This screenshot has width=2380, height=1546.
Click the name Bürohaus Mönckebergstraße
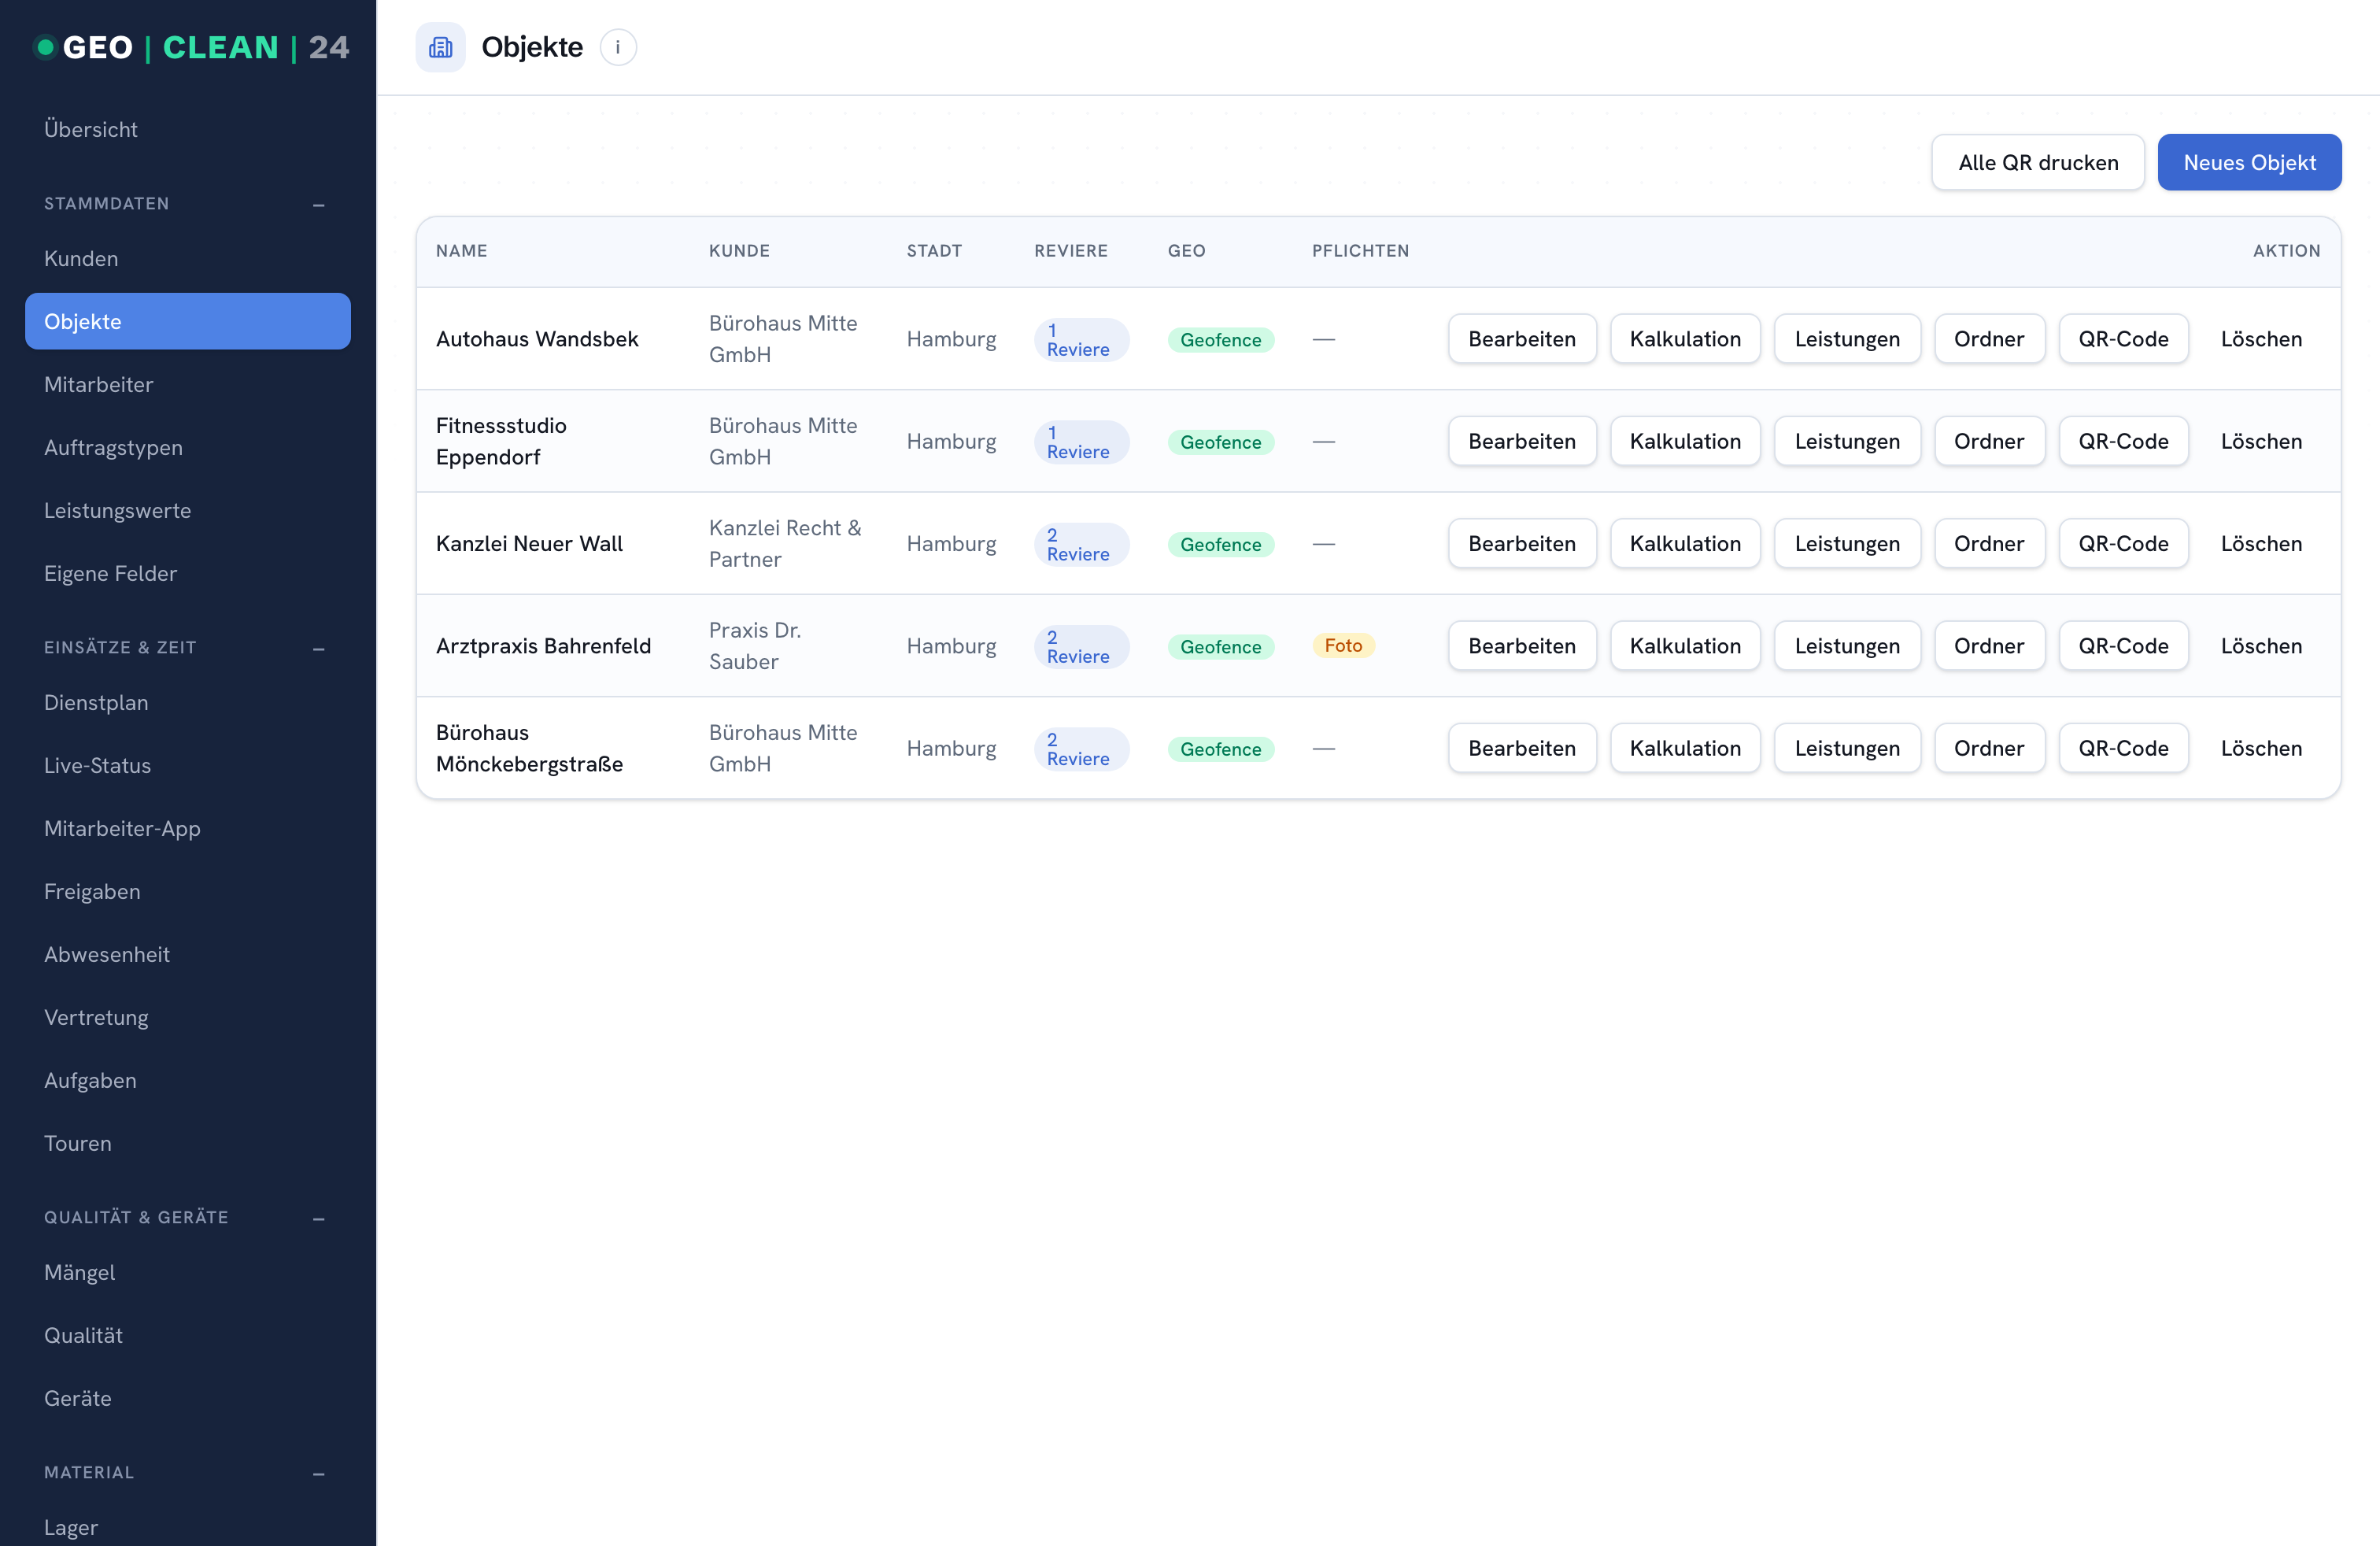click(x=529, y=748)
